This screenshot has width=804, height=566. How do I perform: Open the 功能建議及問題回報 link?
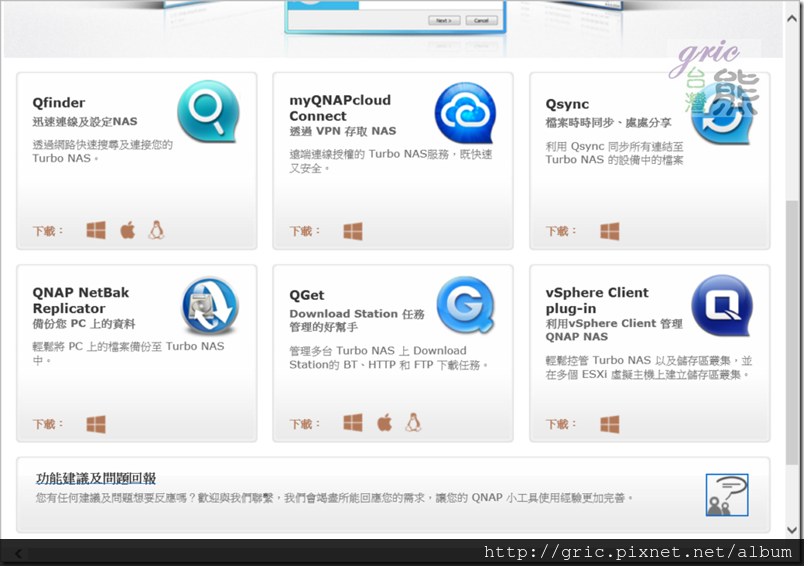[x=96, y=478]
